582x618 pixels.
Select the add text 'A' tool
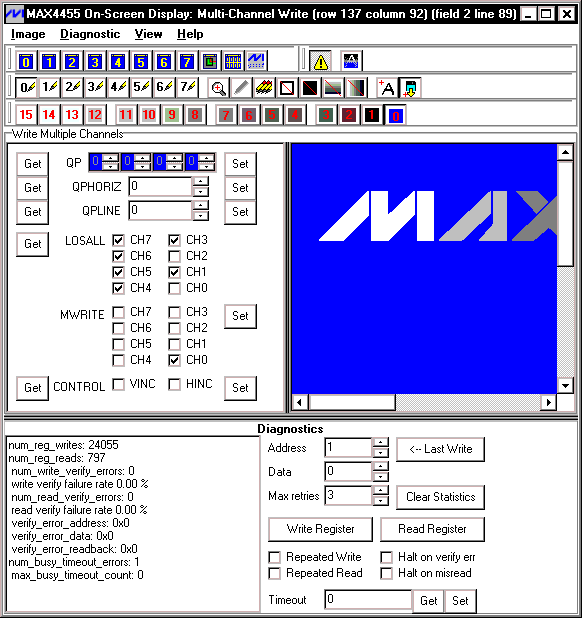387,87
